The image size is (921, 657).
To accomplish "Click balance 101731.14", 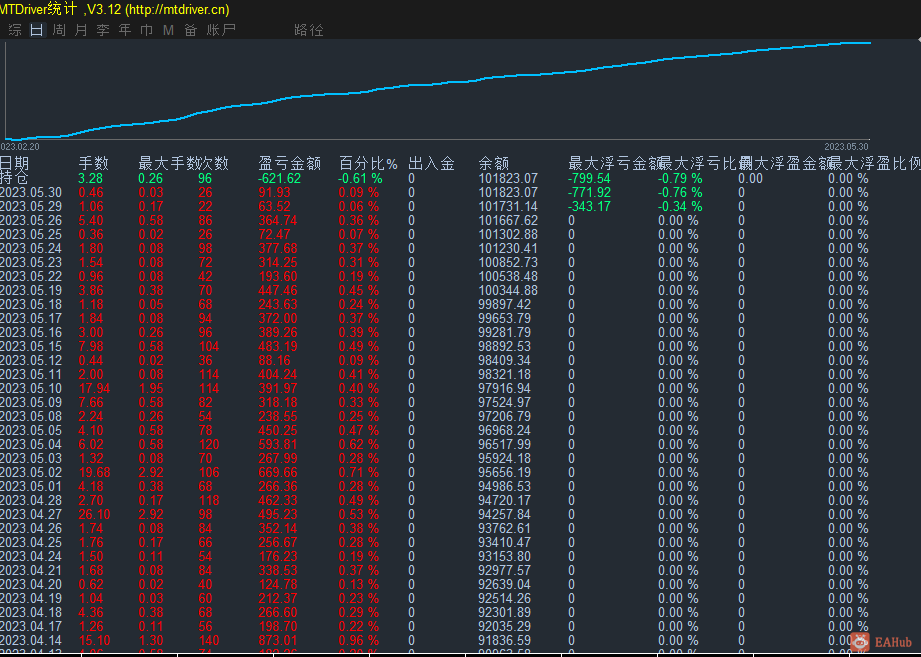I will tap(508, 207).
